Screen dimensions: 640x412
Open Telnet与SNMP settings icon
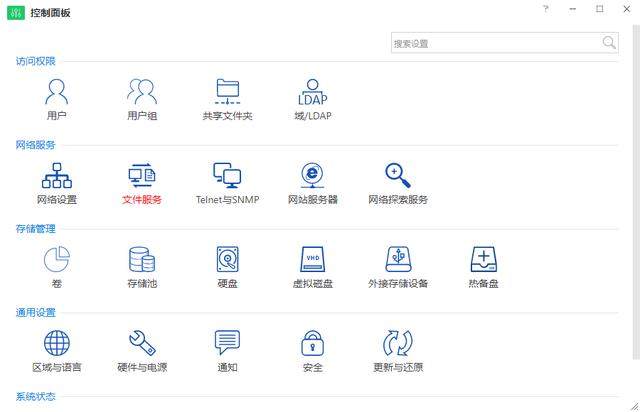227,176
